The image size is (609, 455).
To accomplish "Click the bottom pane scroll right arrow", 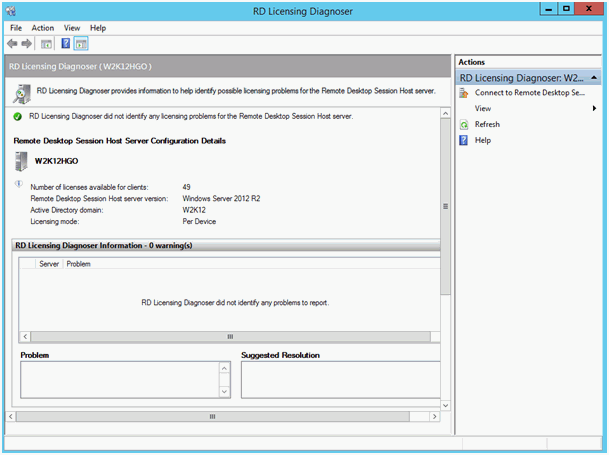I will tap(435, 417).
